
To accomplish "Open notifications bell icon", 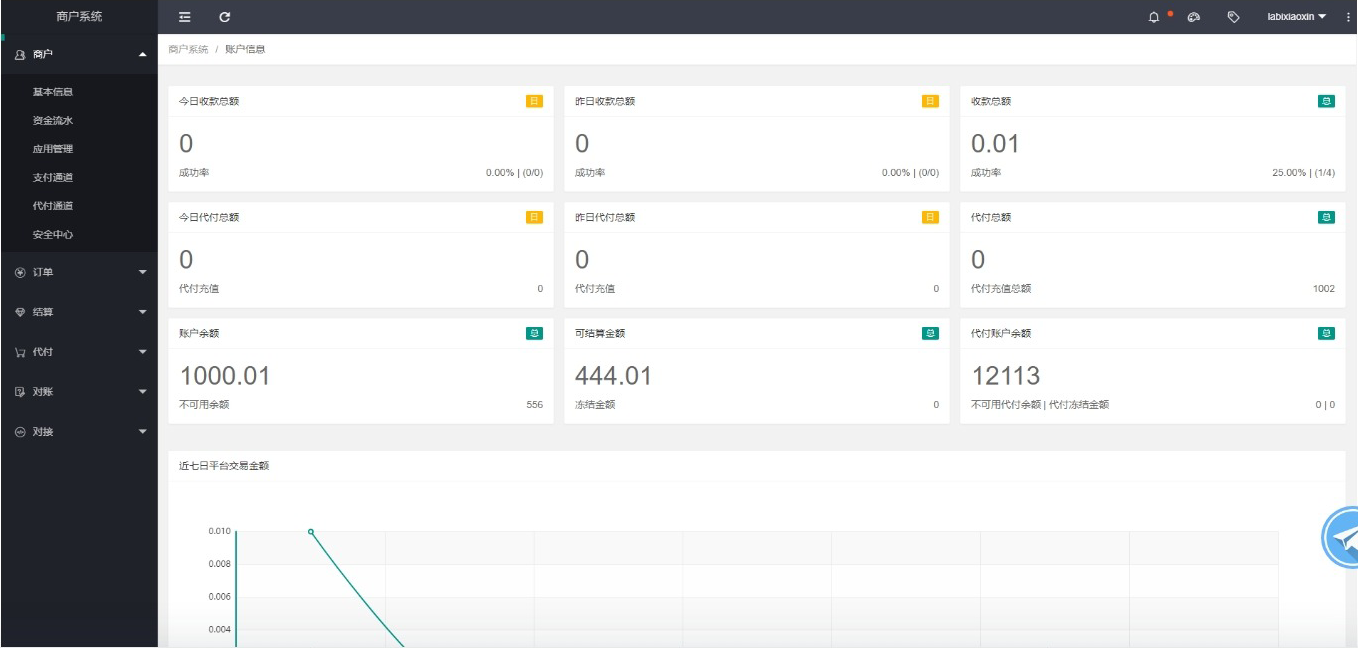I will click(x=1154, y=17).
